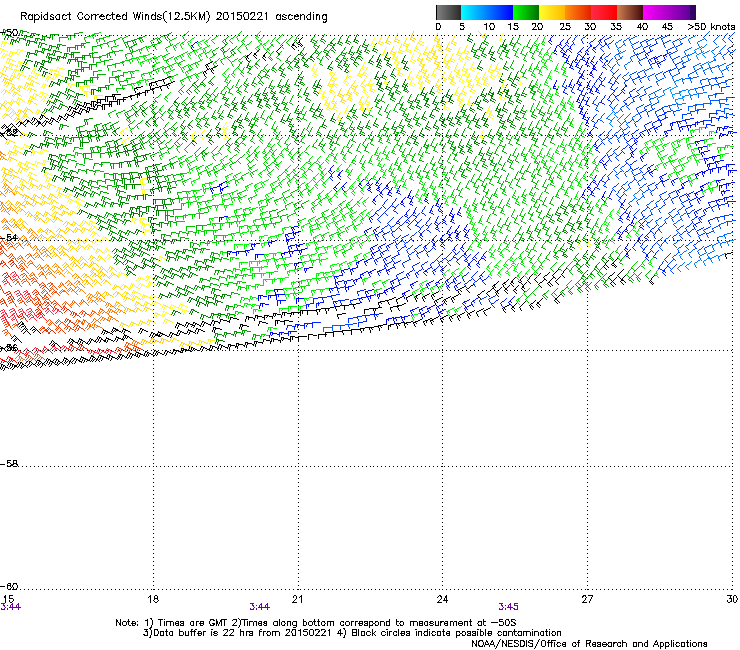Select the '0' label under the color bar
The image size is (740, 650).
438,27
